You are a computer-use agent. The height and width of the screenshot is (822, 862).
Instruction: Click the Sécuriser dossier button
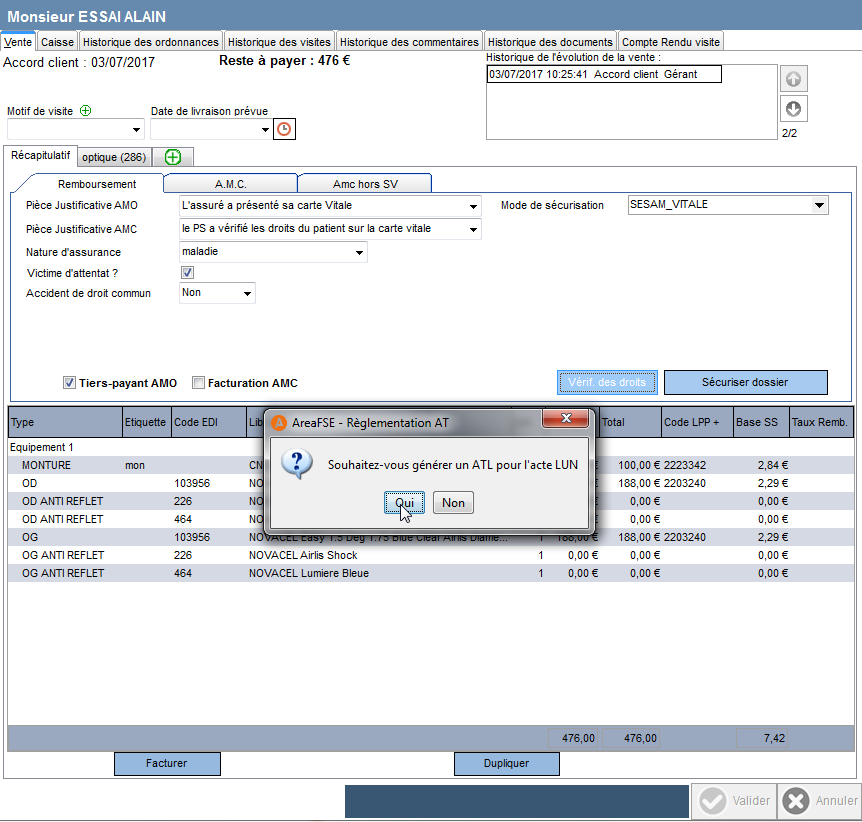pos(745,382)
